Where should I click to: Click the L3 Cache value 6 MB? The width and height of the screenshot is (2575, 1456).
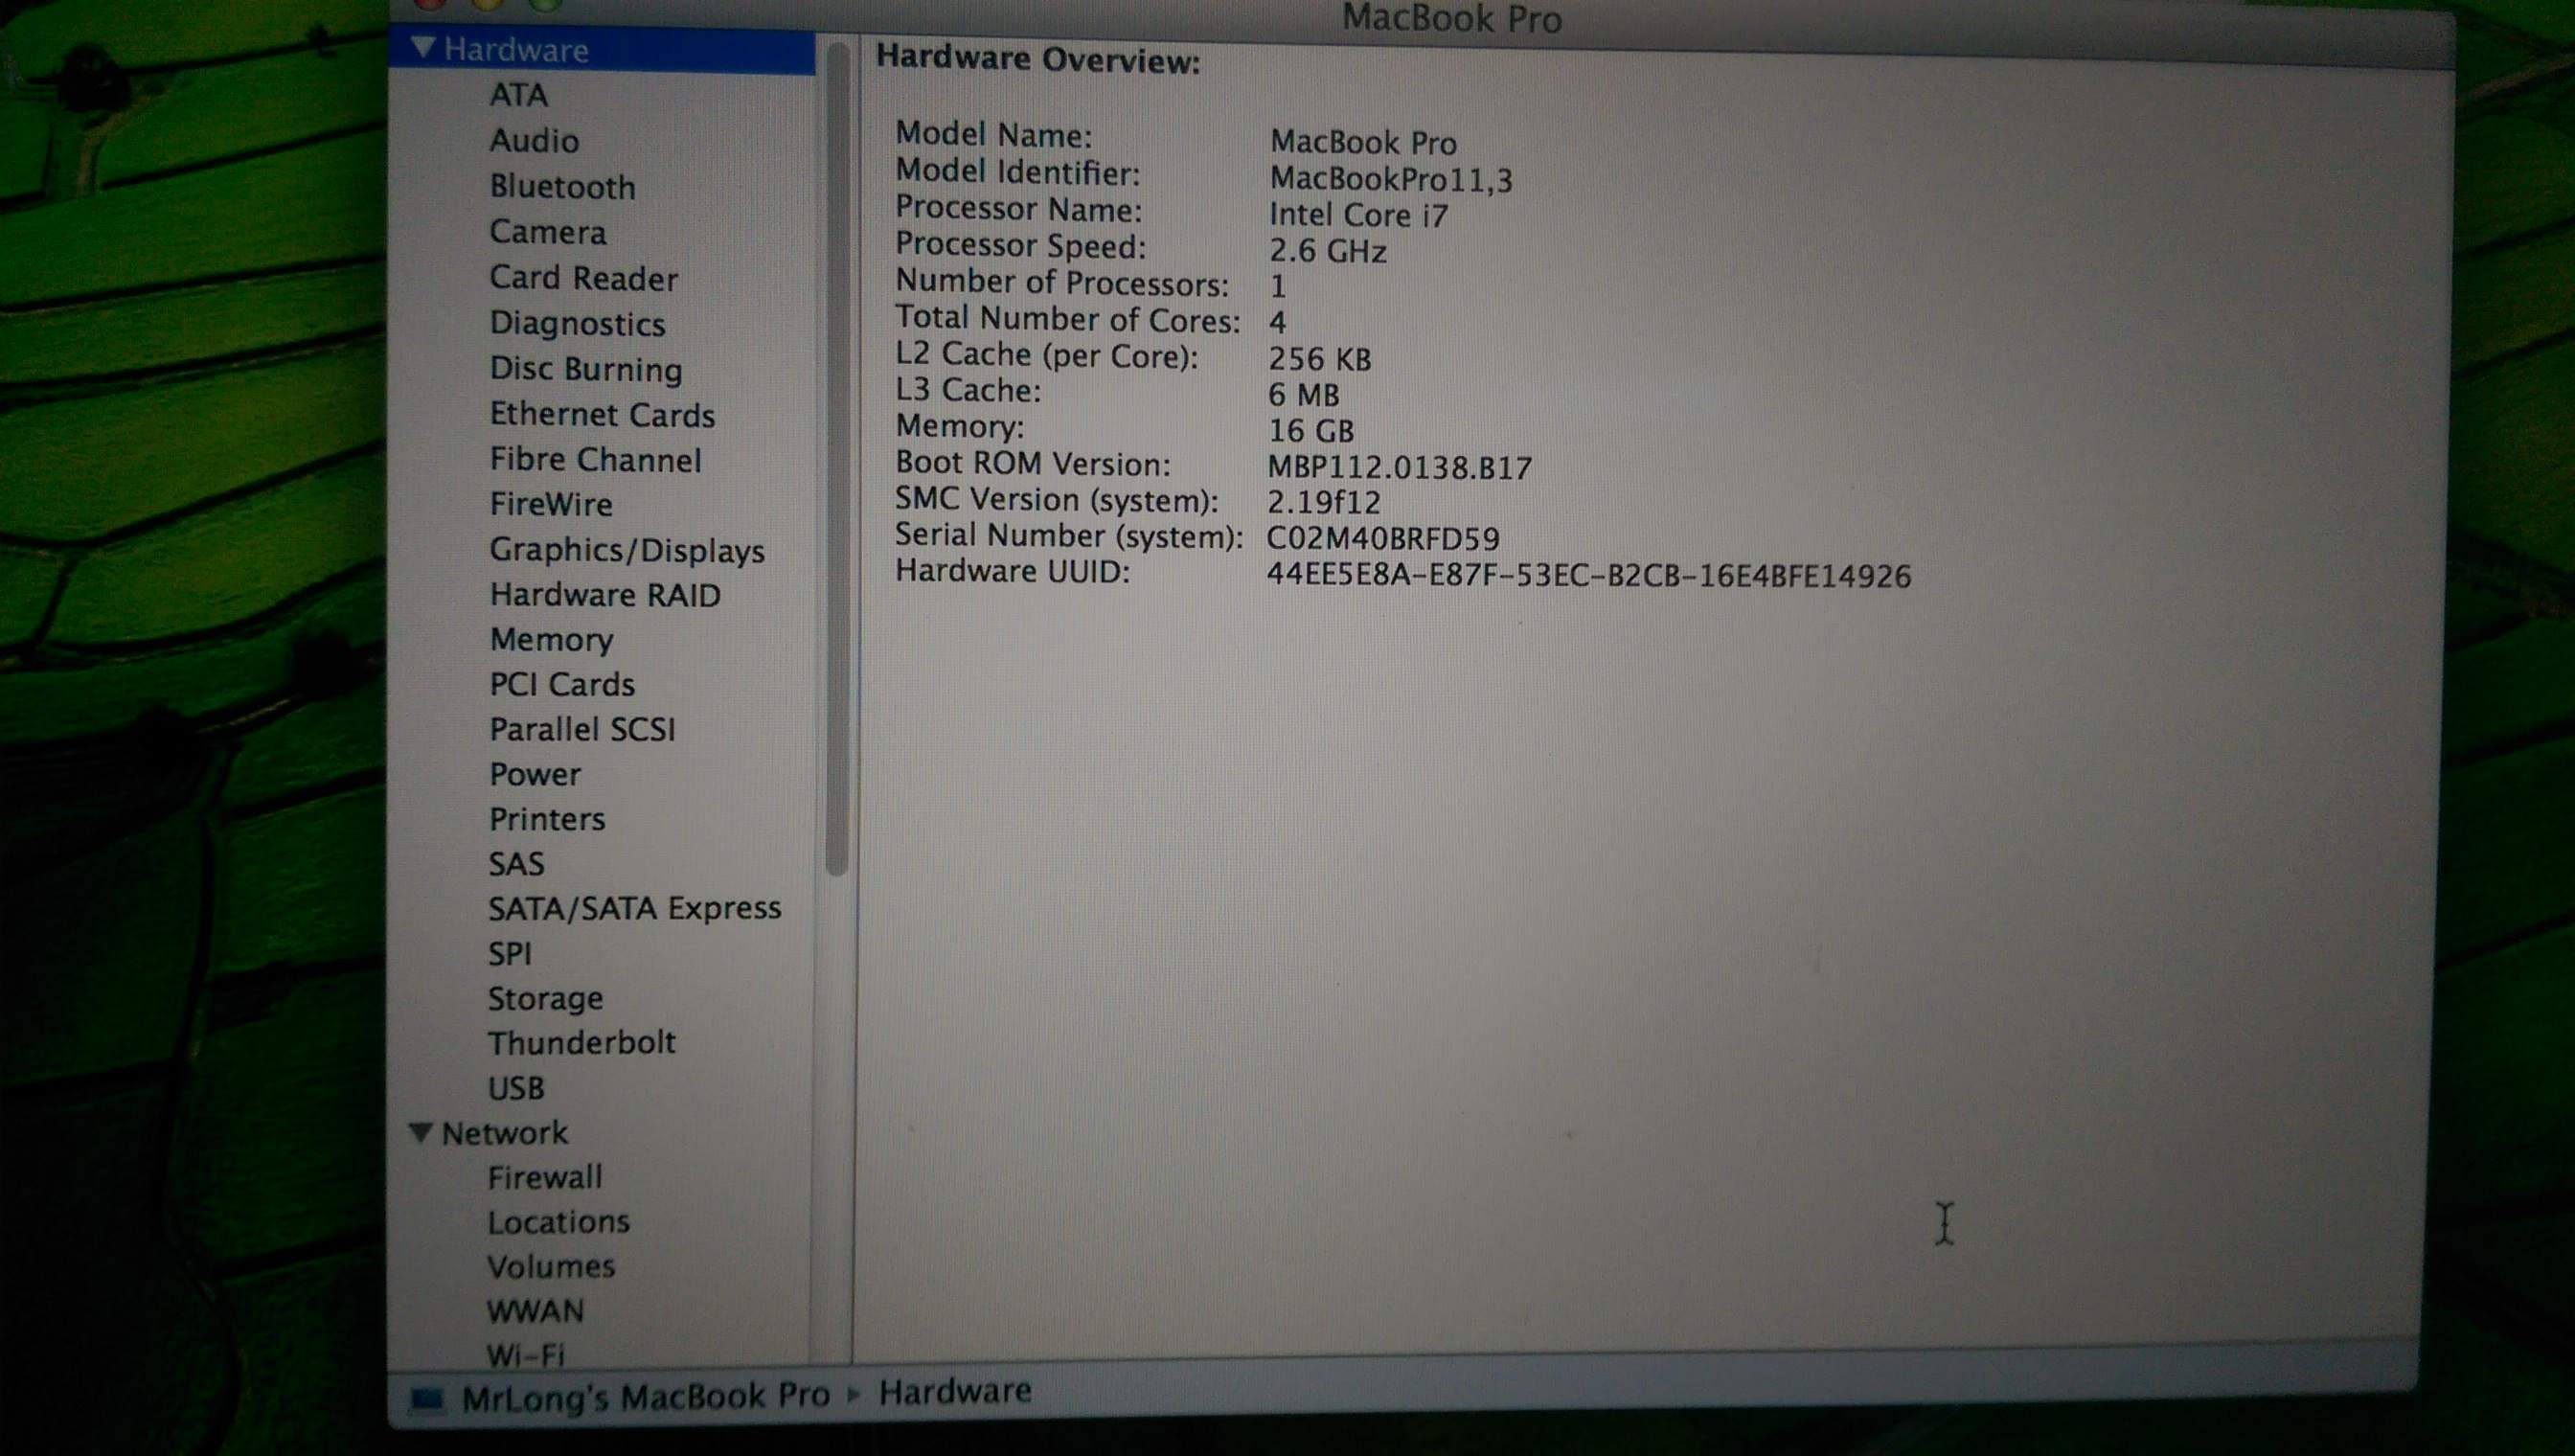tap(1303, 395)
